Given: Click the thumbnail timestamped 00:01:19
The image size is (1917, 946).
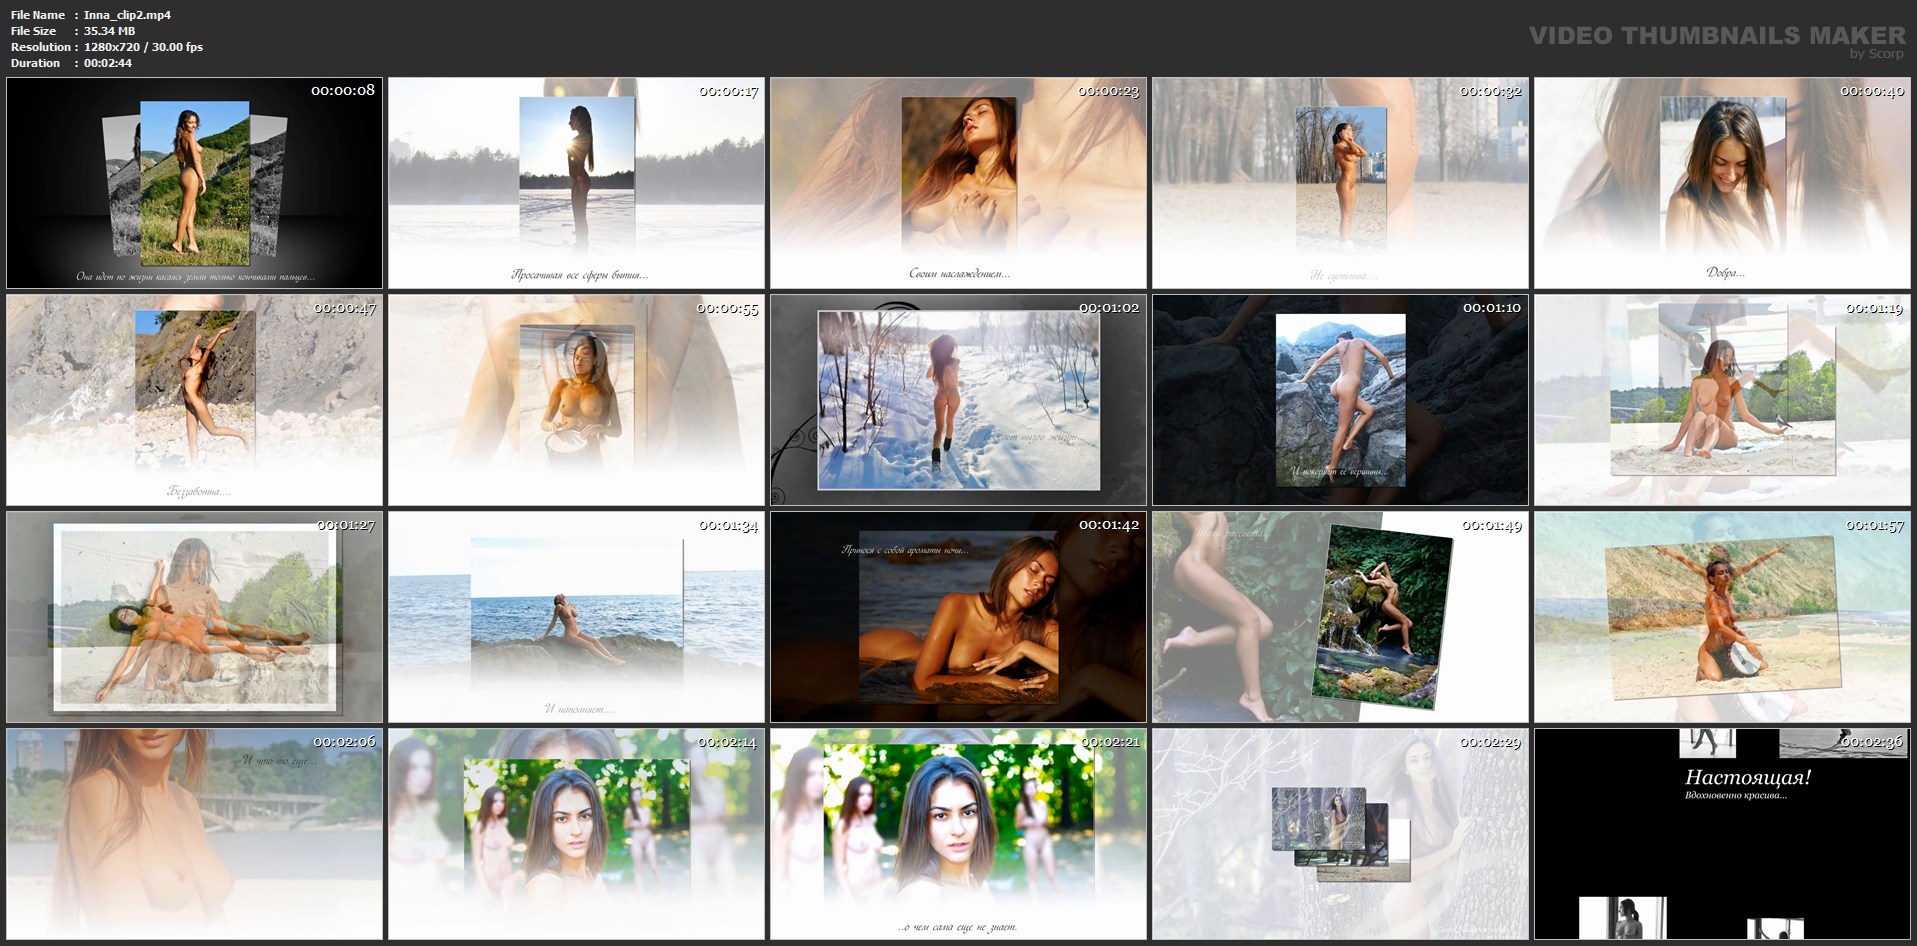Looking at the screenshot, I should [x=1722, y=400].
